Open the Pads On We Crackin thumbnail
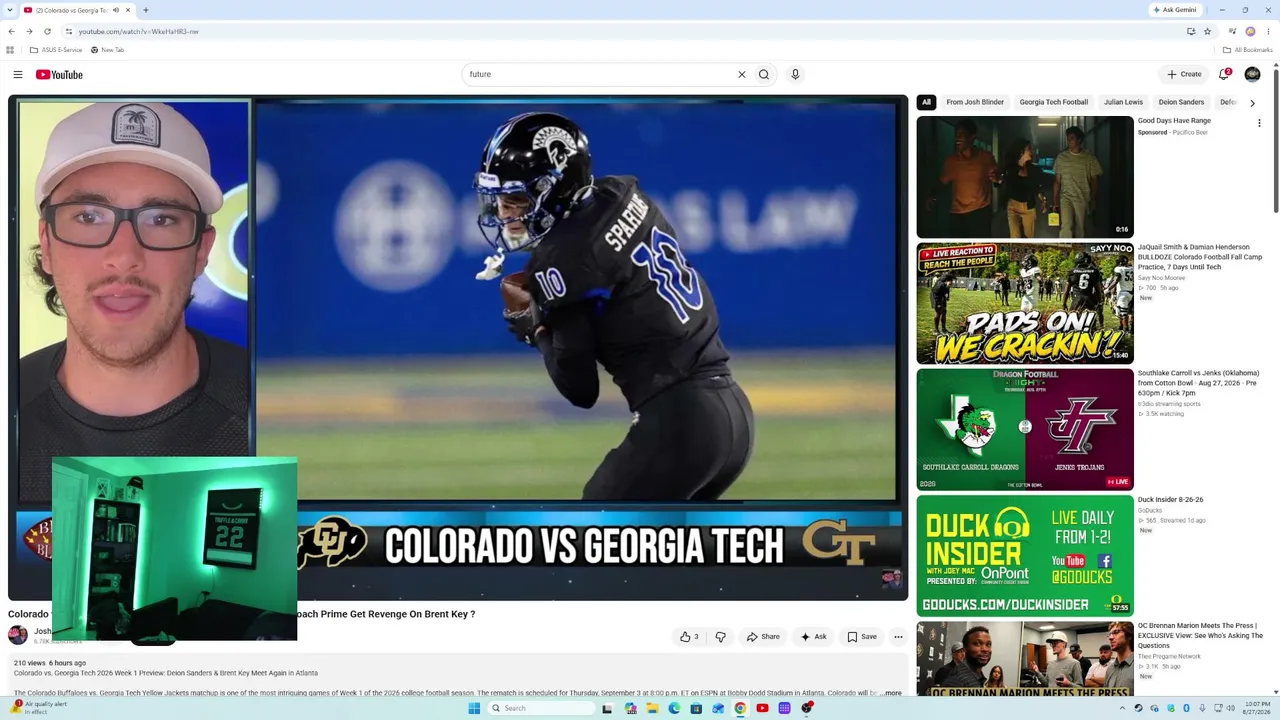 click(1025, 303)
